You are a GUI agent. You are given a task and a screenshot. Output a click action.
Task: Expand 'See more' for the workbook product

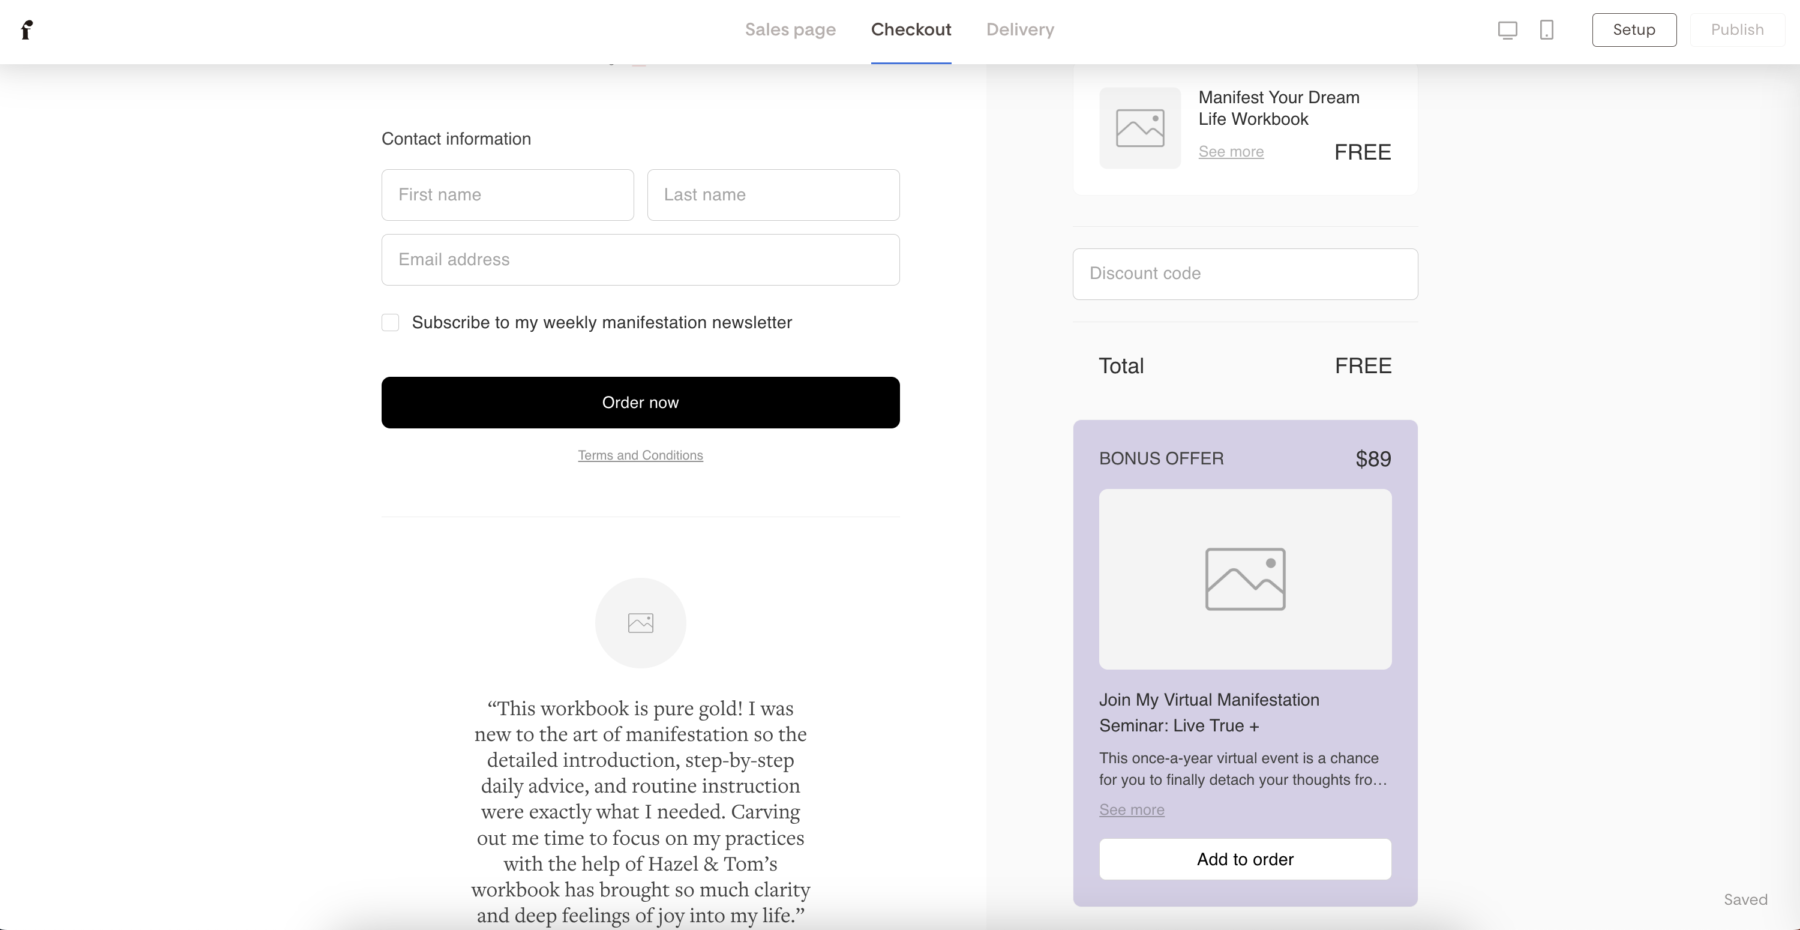1231,151
